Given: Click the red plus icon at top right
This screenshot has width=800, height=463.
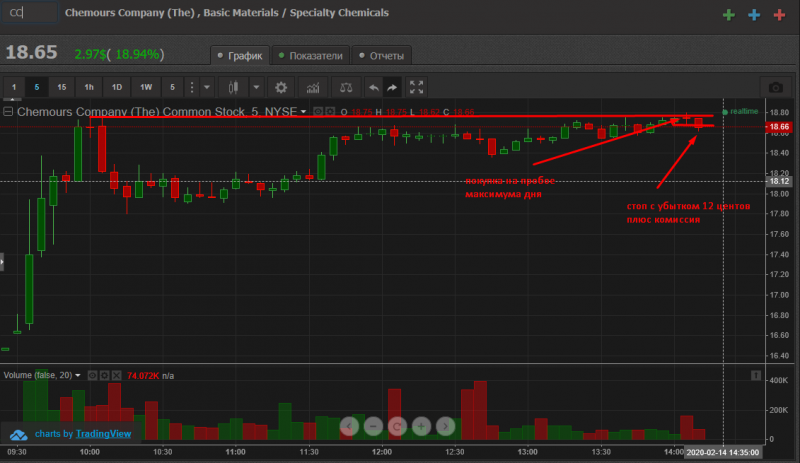Looking at the screenshot, I should (x=779, y=15).
